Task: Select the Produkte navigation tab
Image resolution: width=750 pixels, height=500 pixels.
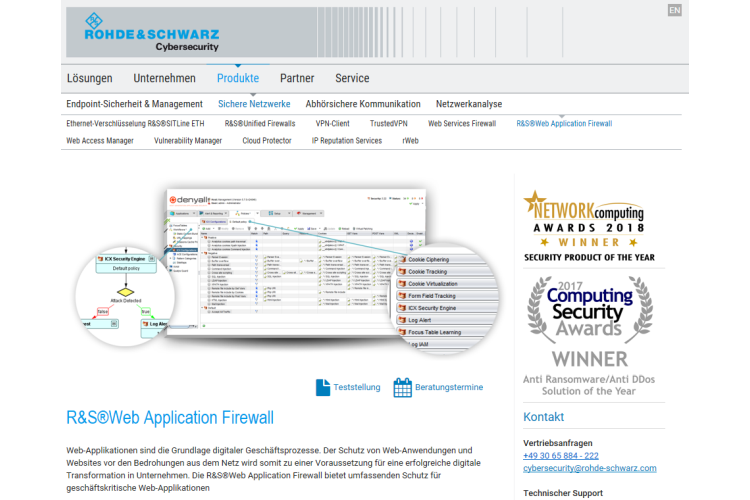Action: [237, 78]
